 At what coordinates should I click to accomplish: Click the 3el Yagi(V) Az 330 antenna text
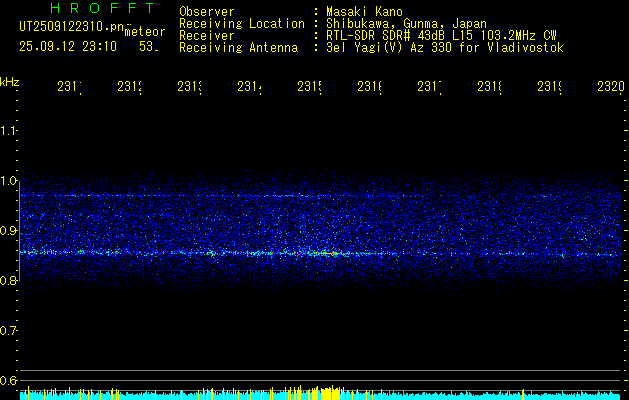[445, 48]
